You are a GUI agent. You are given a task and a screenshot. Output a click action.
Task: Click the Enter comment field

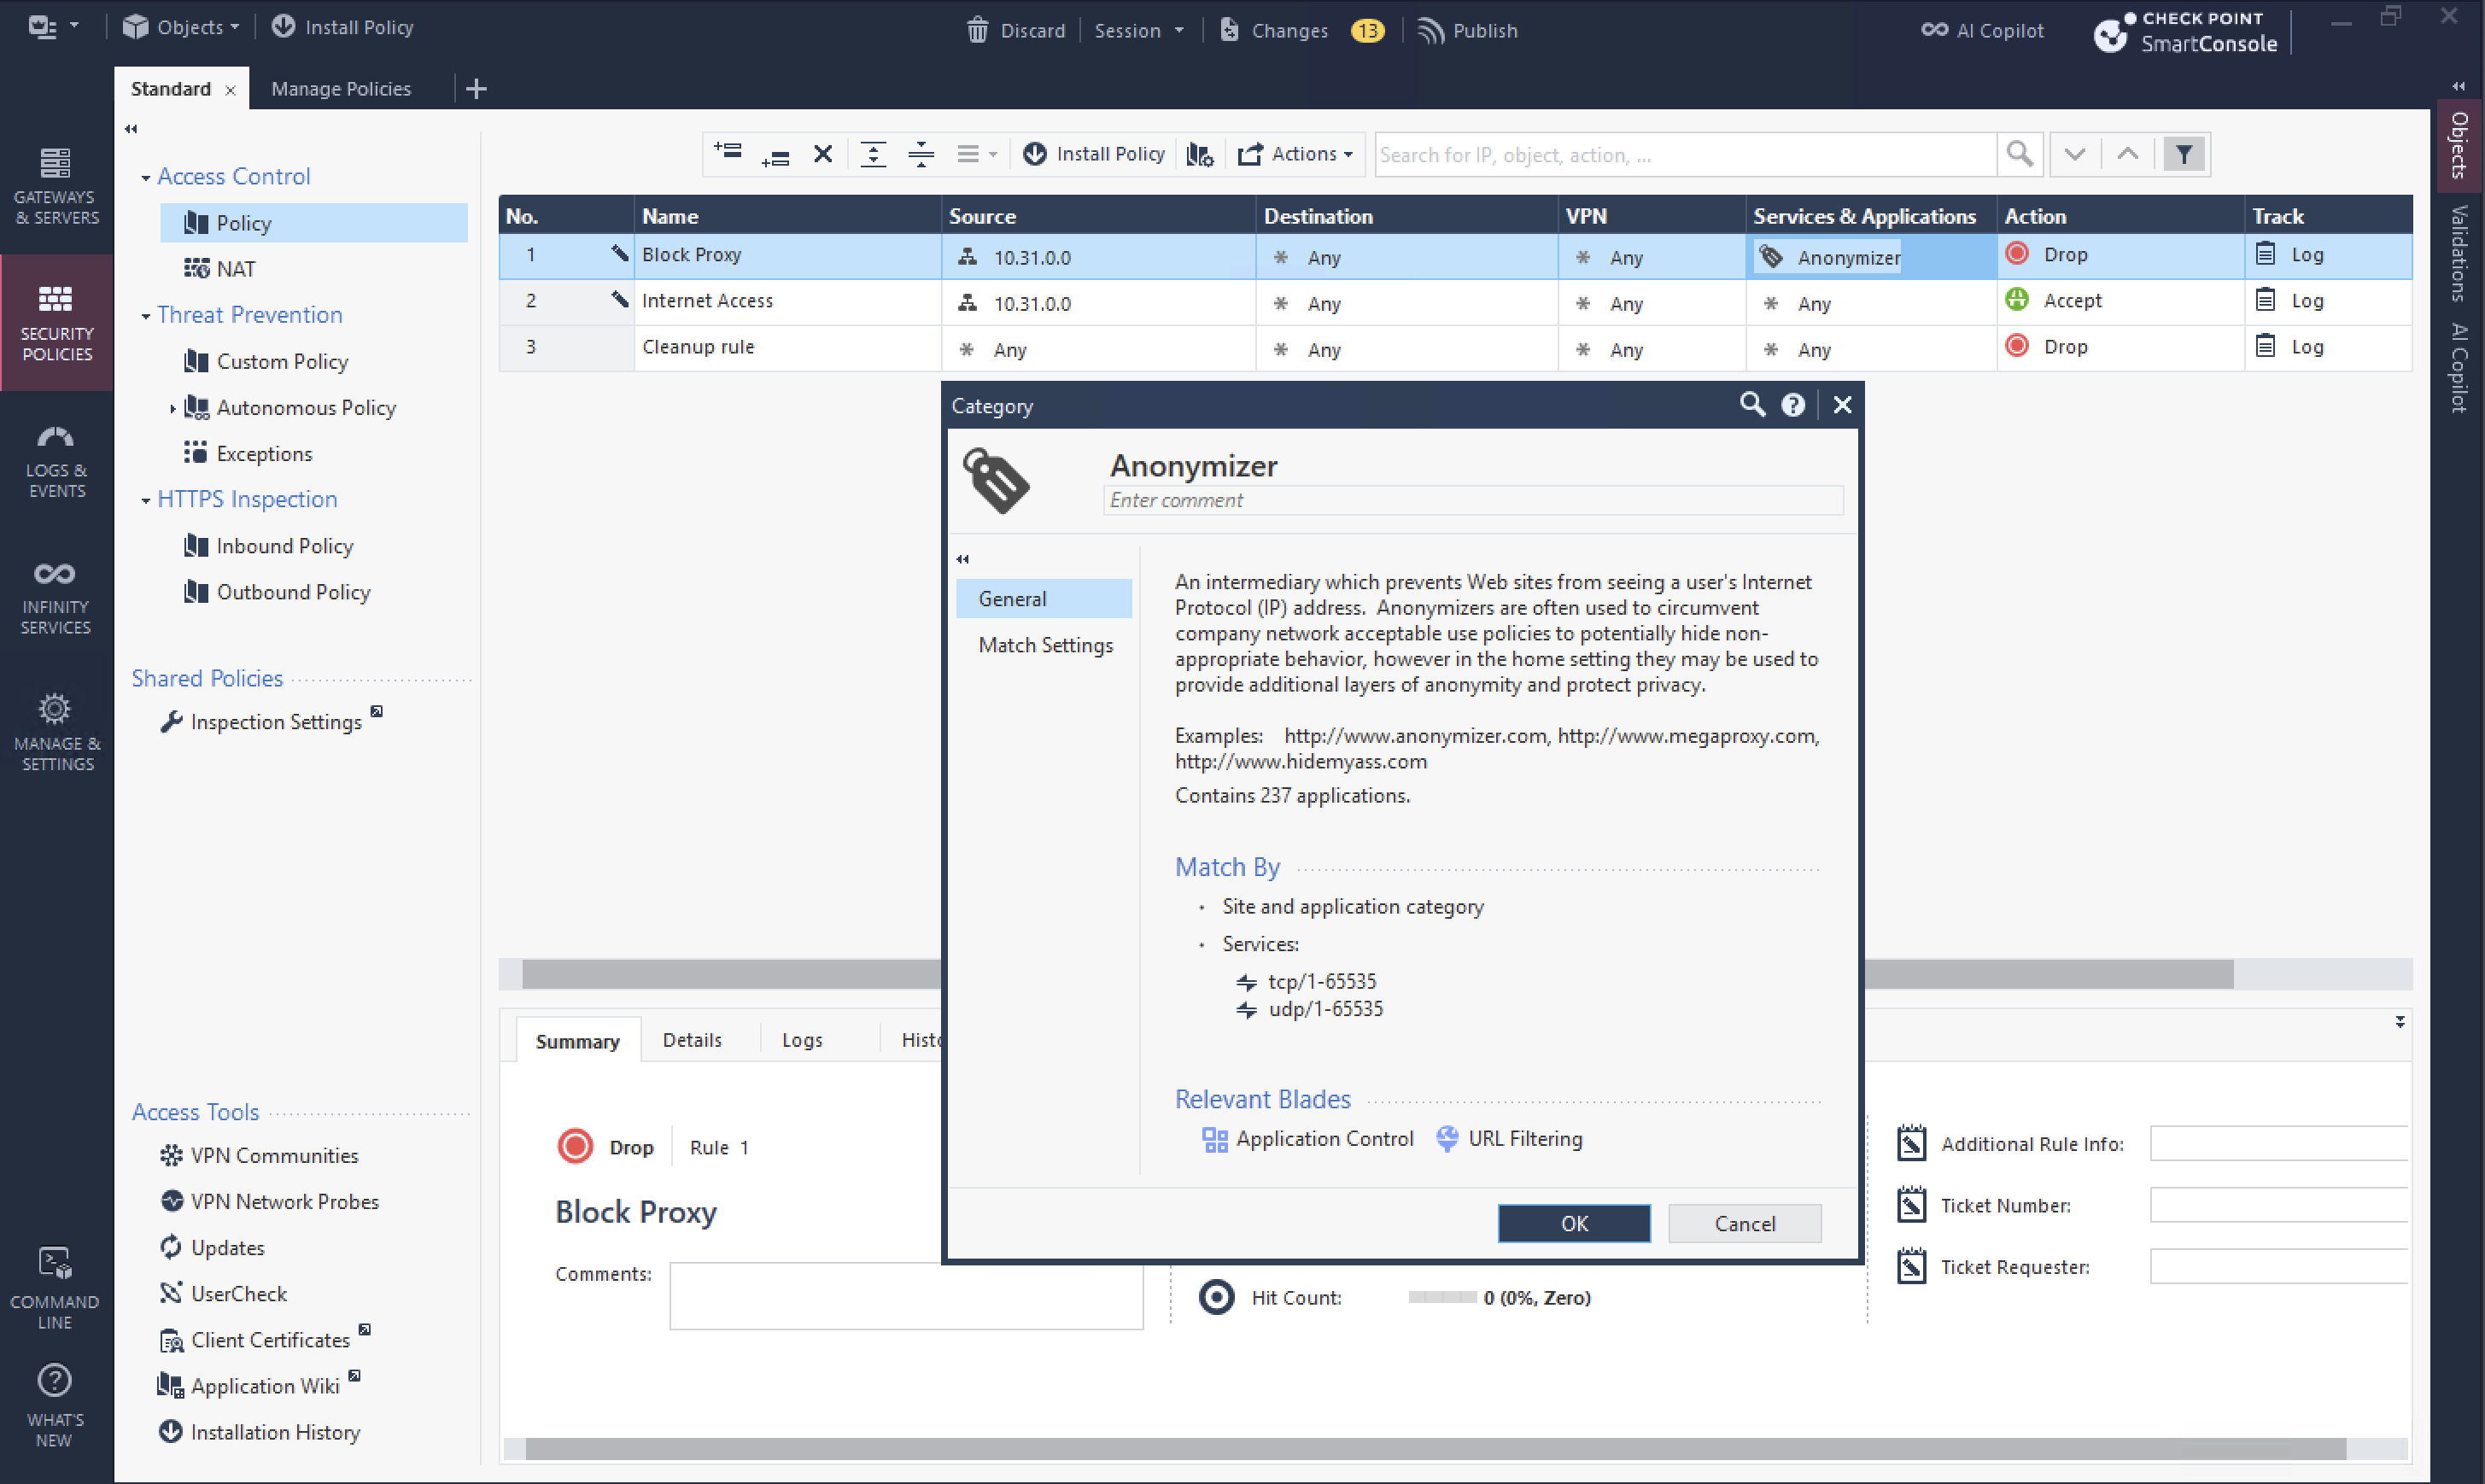click(x=1472, y=500)
